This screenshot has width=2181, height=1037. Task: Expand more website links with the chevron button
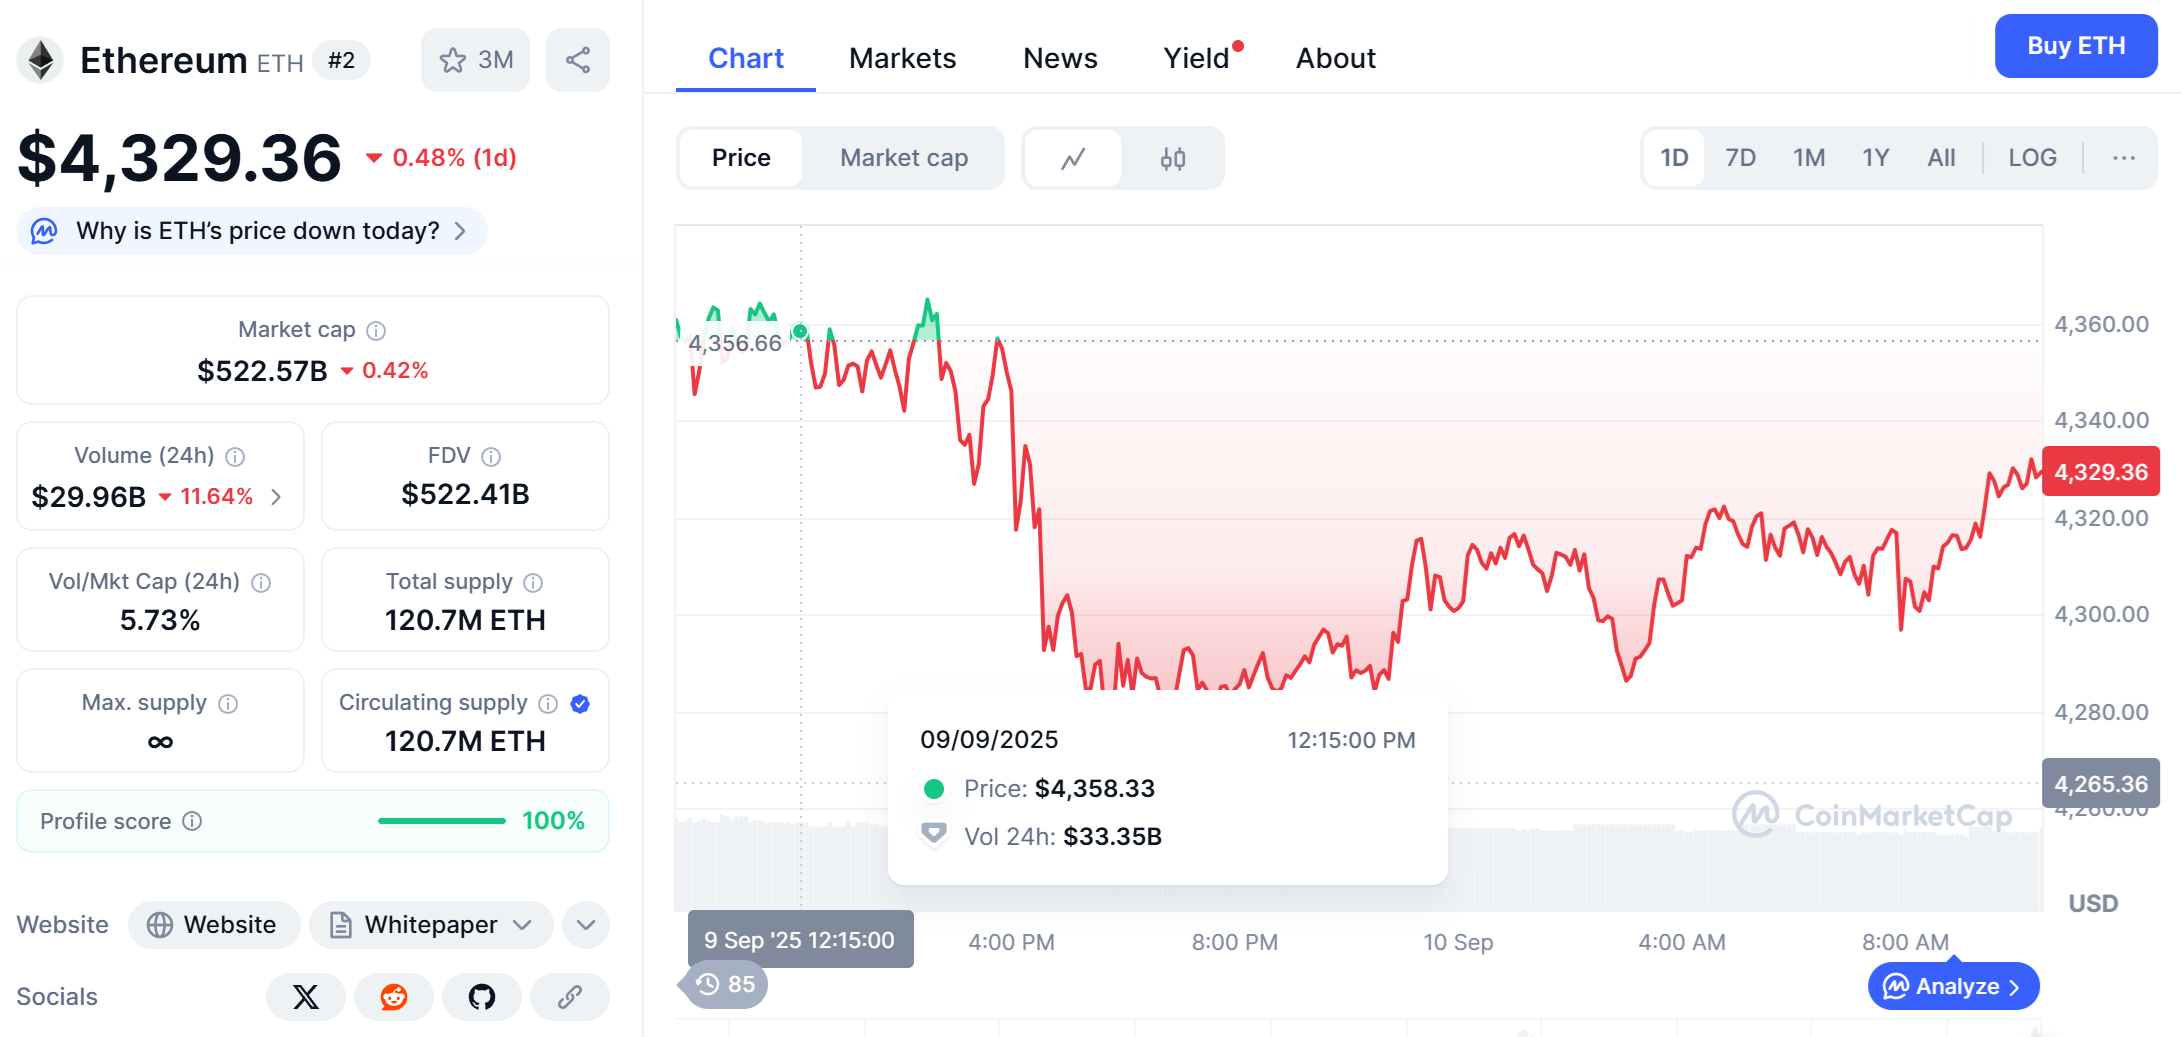586,925
